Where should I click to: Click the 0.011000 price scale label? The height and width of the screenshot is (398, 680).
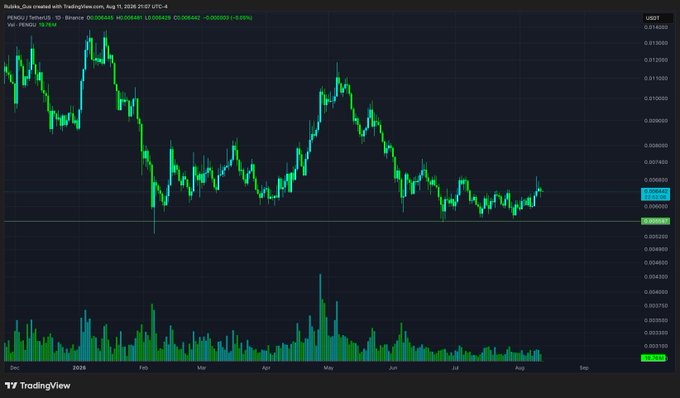[x=656, y=78]
